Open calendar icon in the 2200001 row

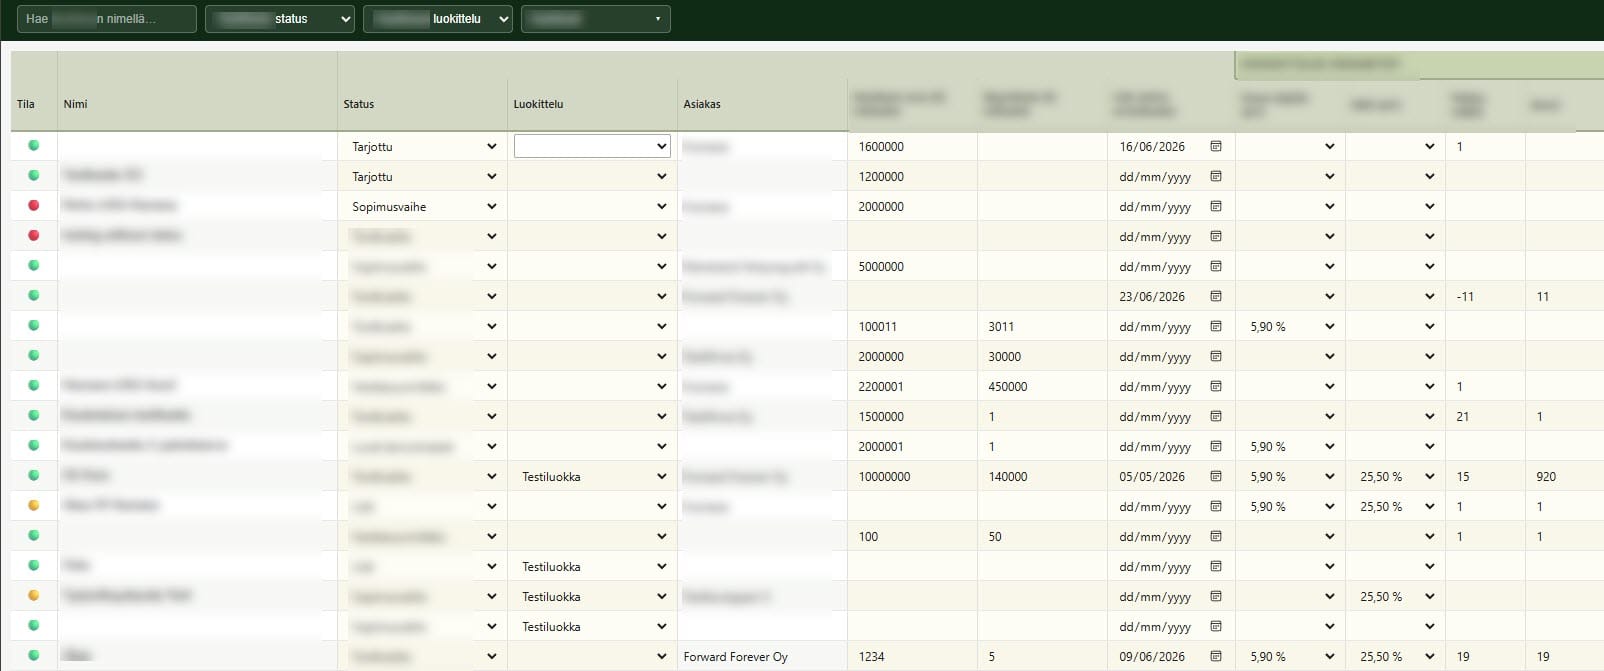(1216, 386)
